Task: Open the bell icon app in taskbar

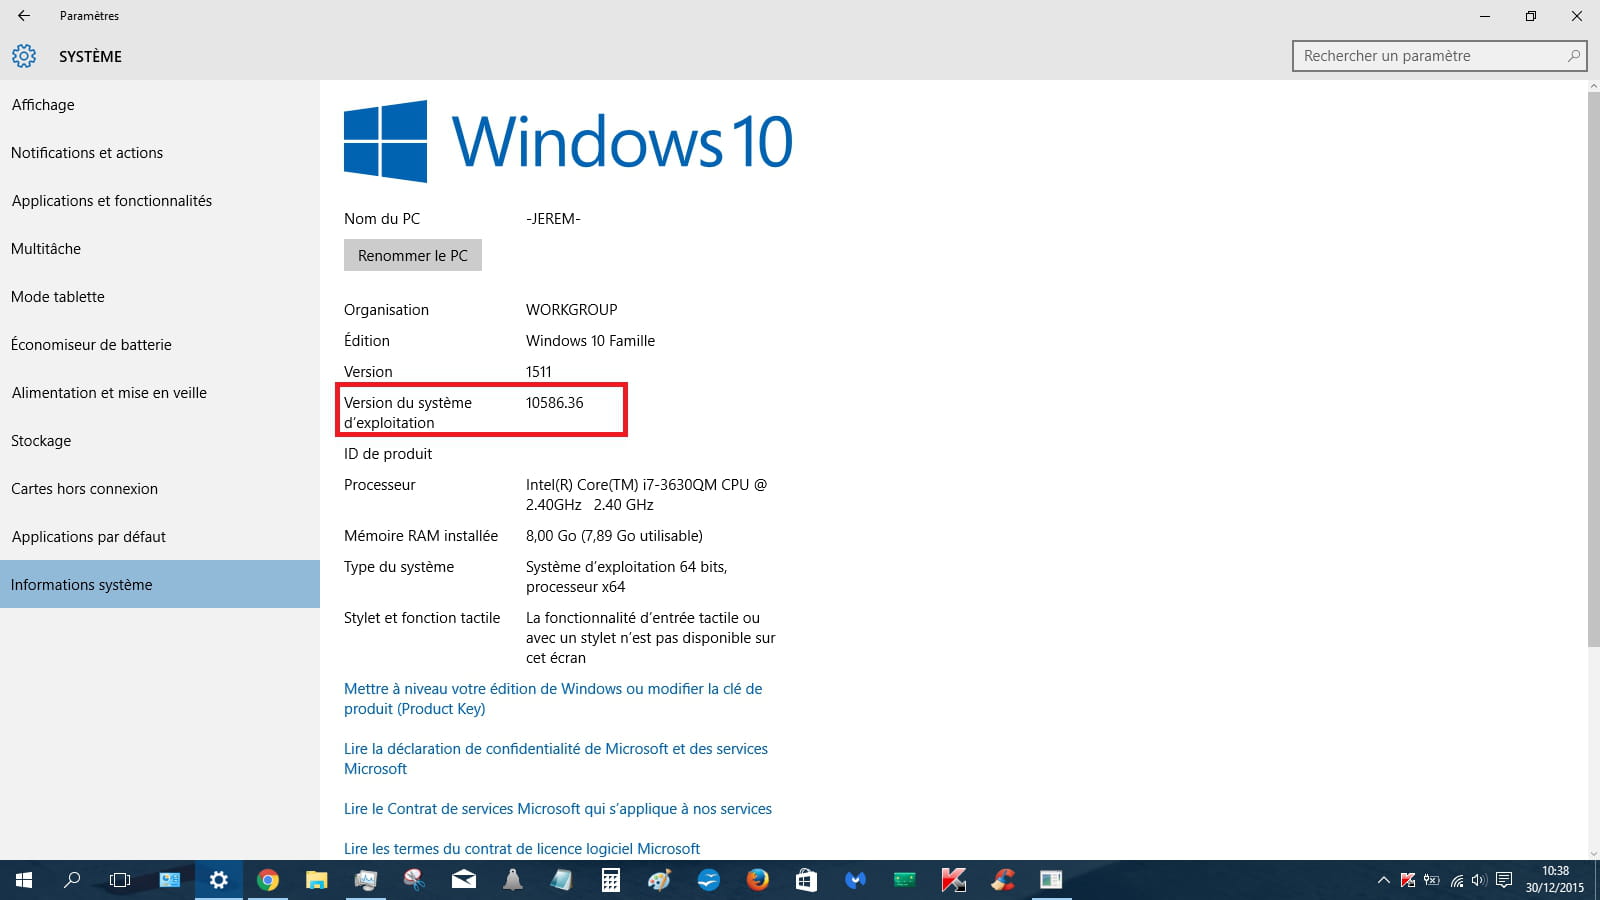Action: click(512, 880)
